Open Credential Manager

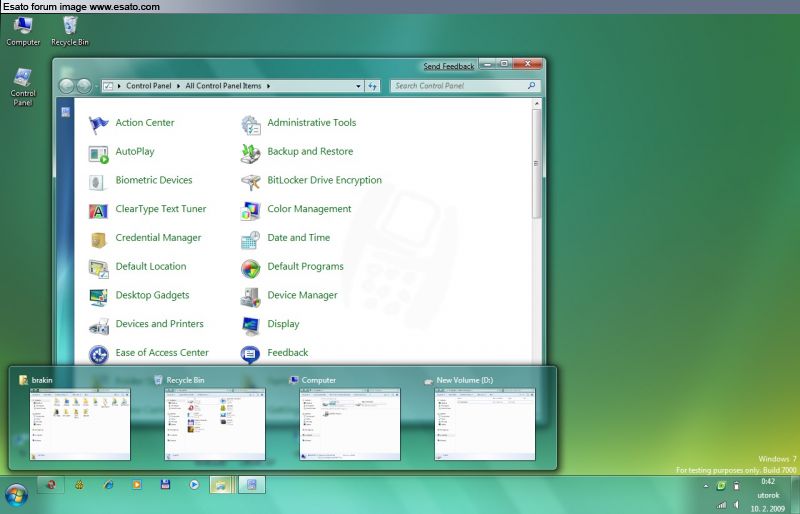158,238
